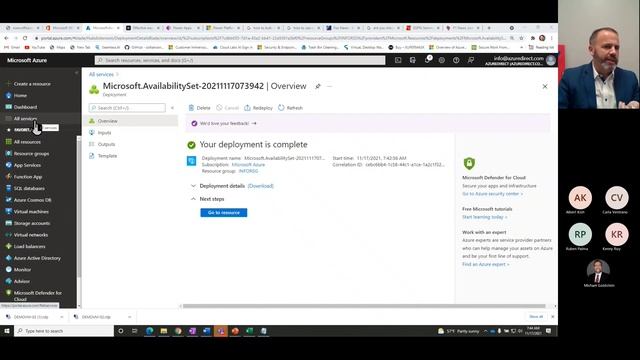Open the Microsoft Azure subscription link
The image size is (640, 360).
tap(248, 164)
